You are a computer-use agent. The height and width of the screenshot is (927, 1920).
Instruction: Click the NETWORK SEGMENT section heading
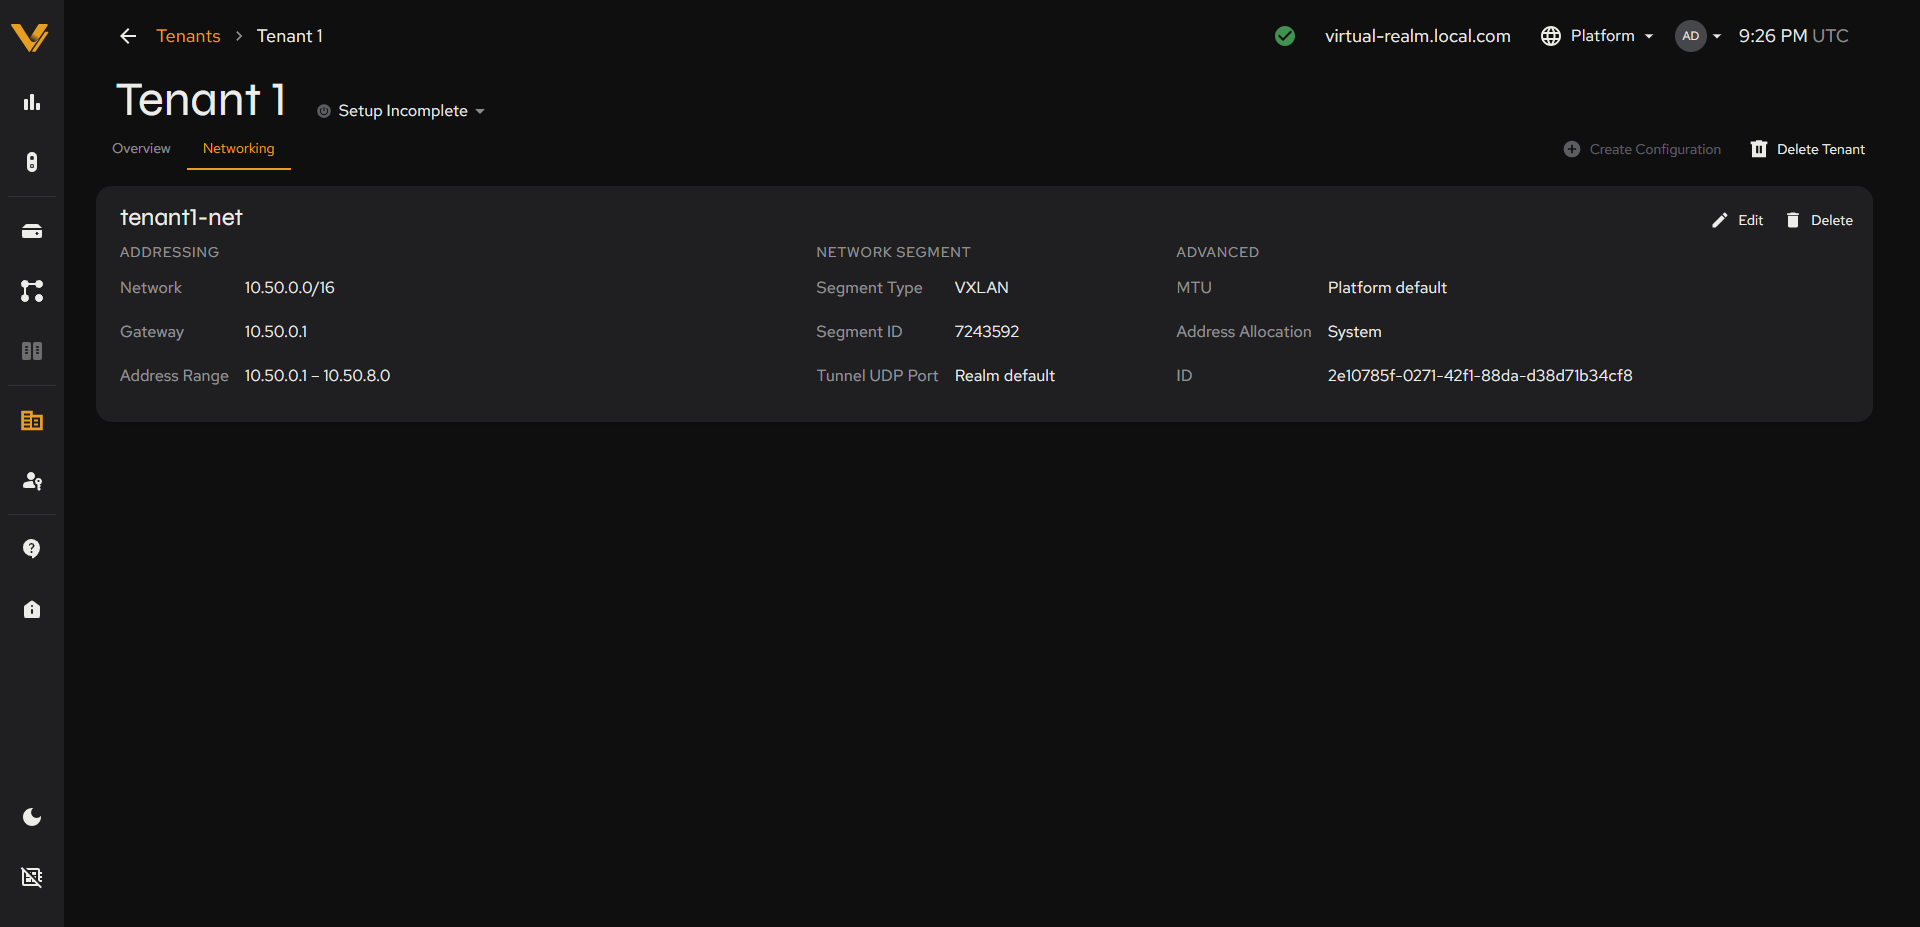tap(893, 252)
